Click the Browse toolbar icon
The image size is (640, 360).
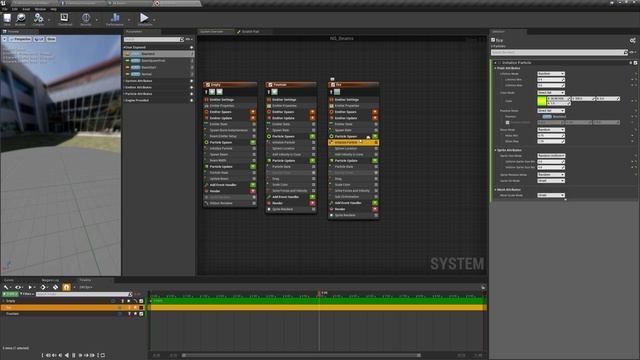tap(20, 18)
